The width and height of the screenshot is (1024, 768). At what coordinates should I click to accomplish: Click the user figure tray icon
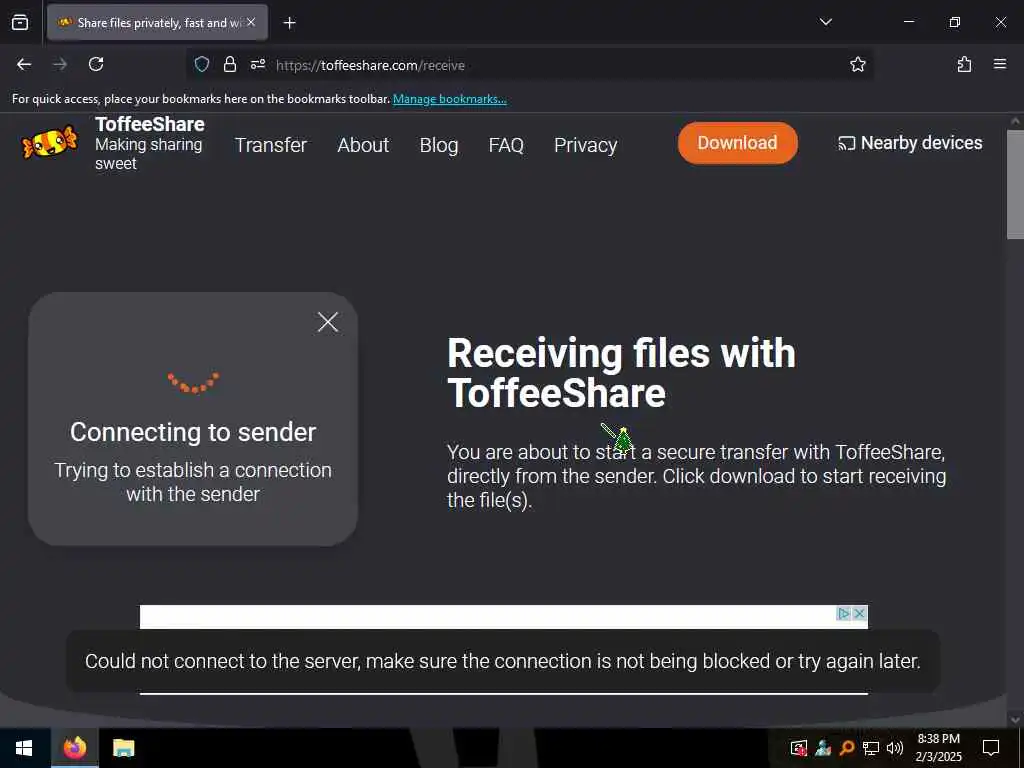(823, 748)
